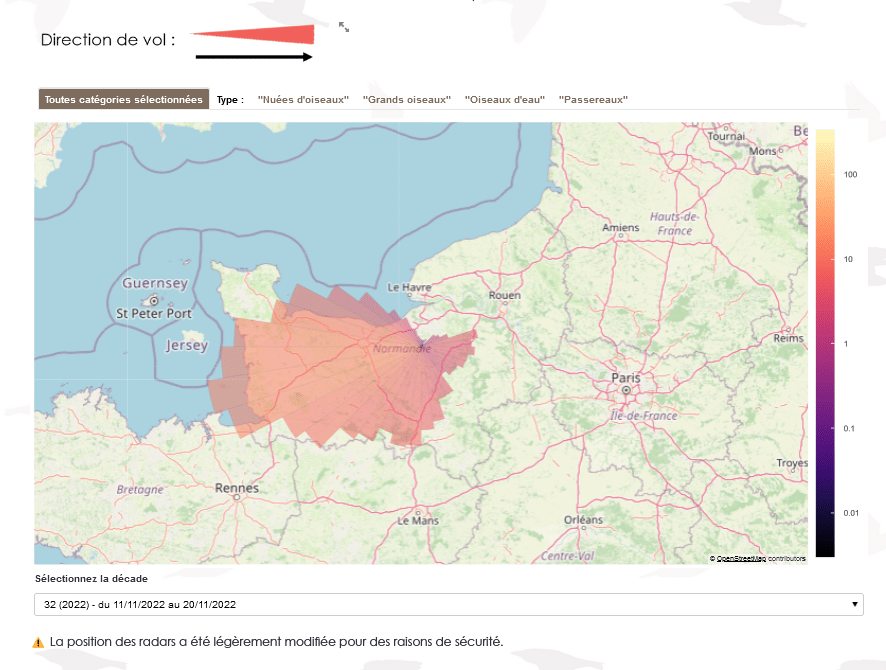
Task: Click the black direction arrow
Action: (254, 57)
